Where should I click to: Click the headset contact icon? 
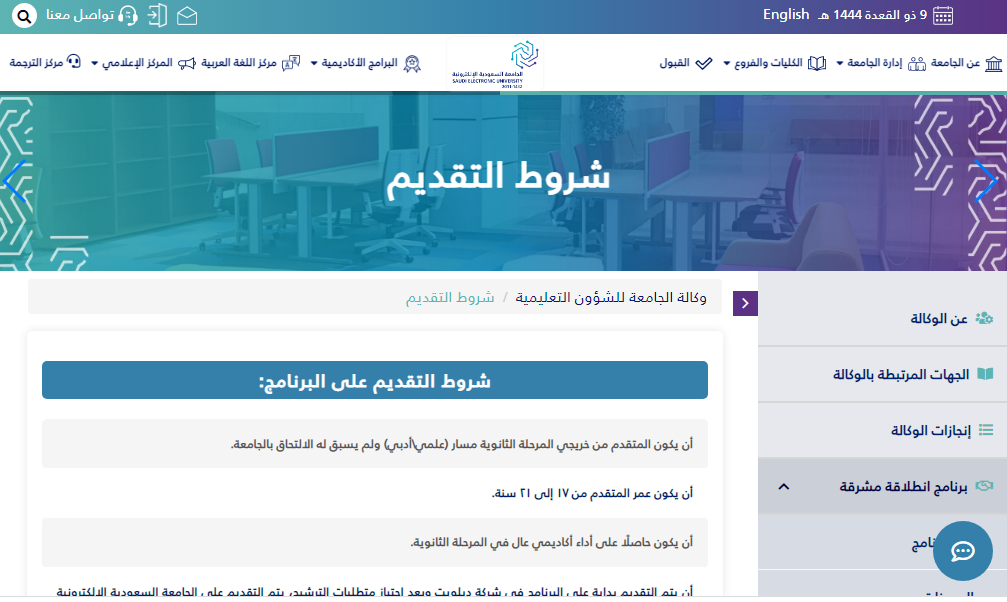point(128,15)
